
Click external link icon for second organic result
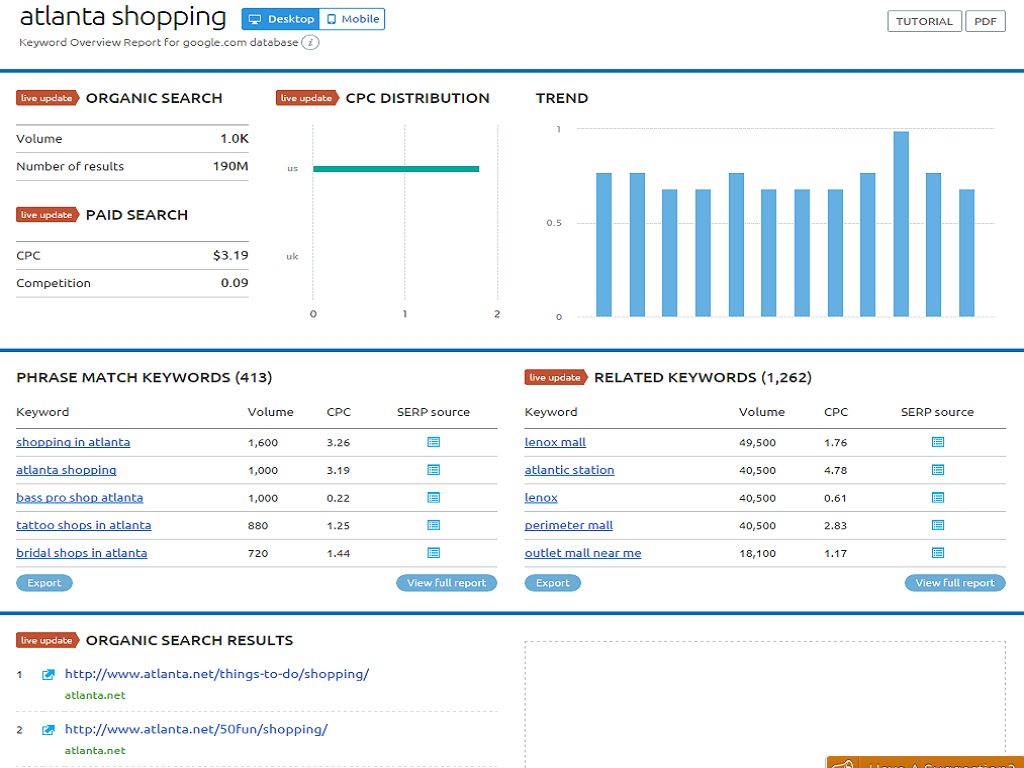(x=48, y=730)
